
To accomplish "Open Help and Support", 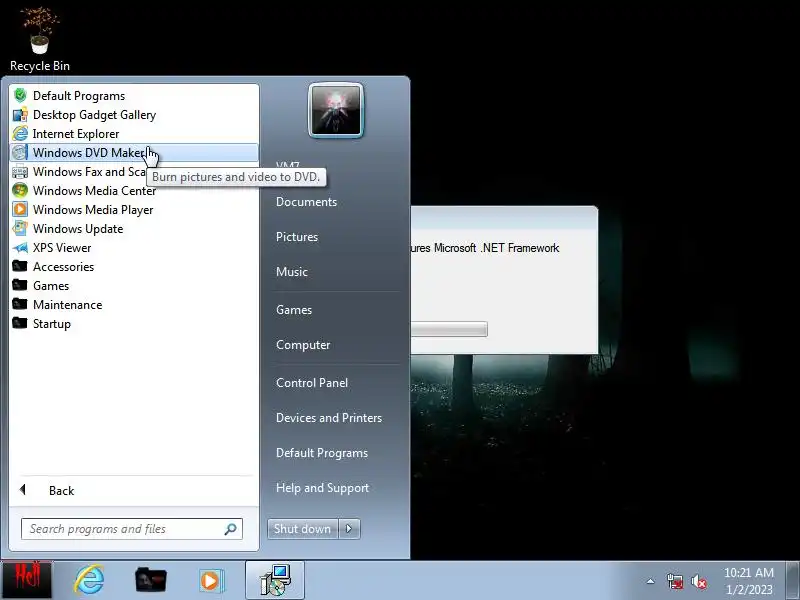I will pos(322,488).
